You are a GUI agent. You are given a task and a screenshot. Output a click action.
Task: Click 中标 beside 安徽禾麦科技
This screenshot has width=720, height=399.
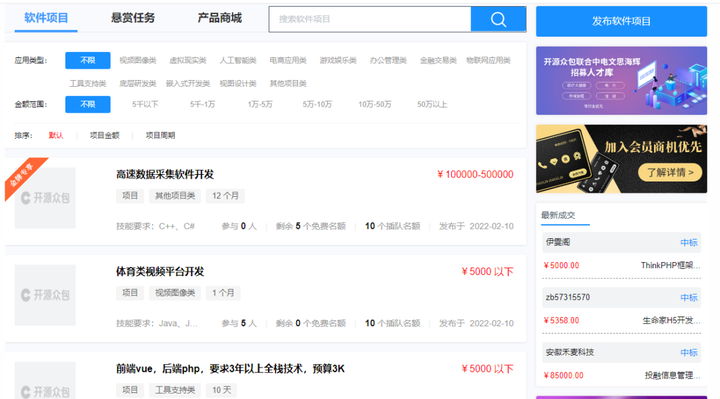tap(689, 353)
